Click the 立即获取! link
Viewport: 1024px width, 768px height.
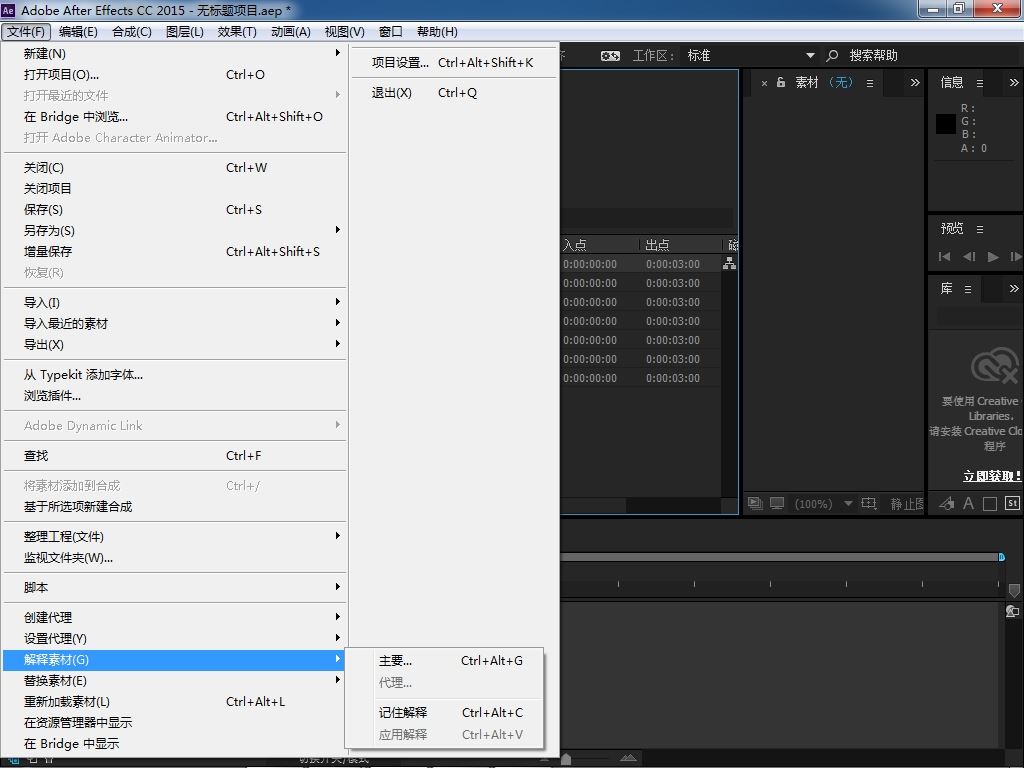992,476
